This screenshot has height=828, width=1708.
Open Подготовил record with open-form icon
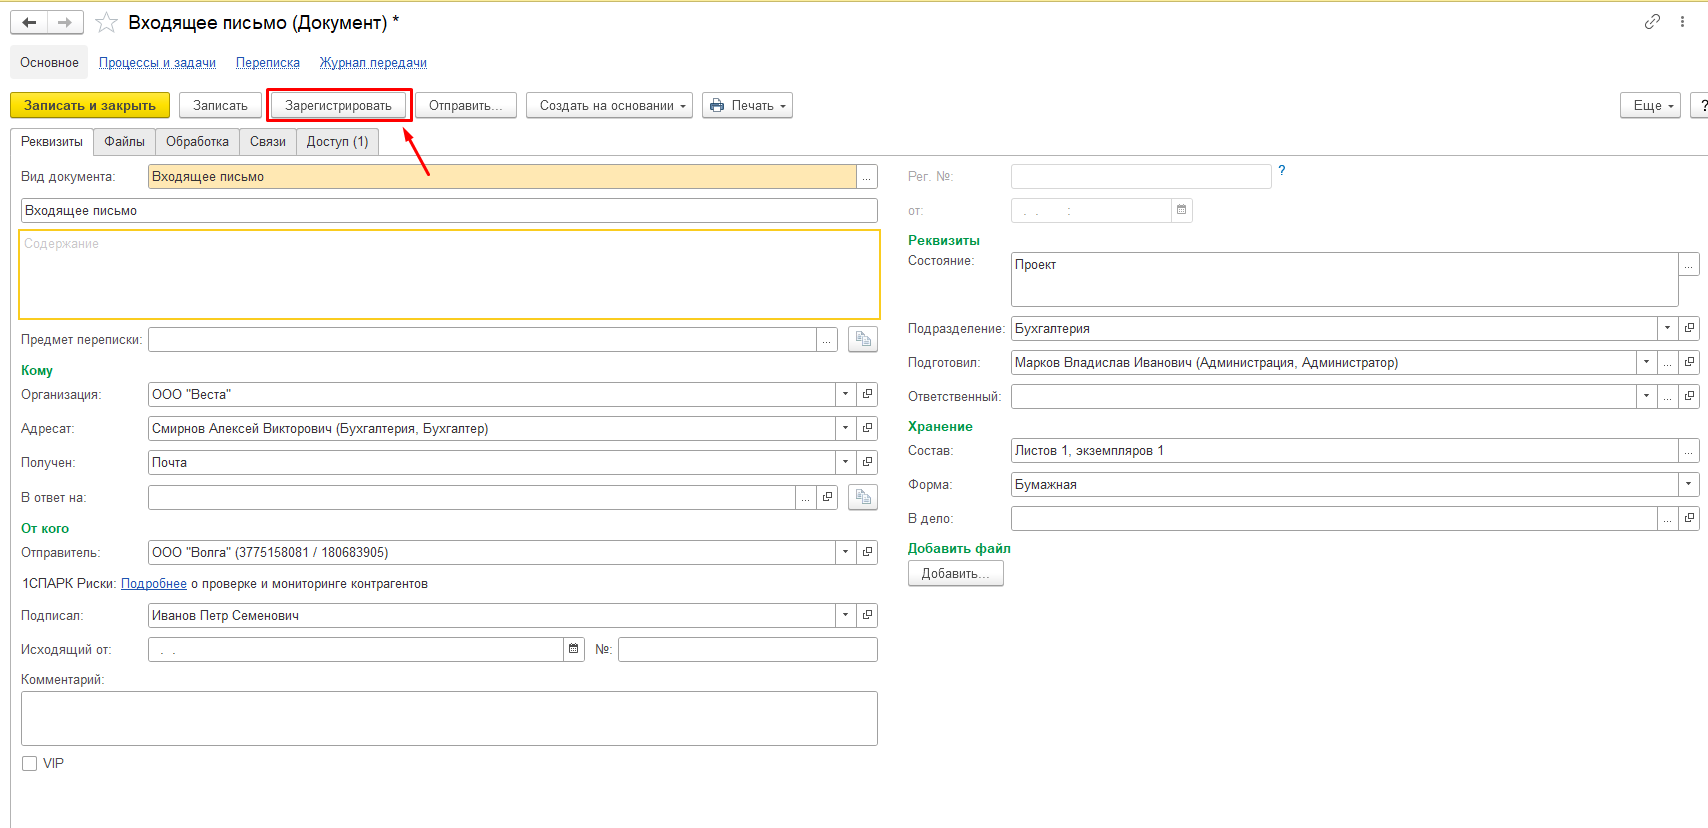point(1689,362)
